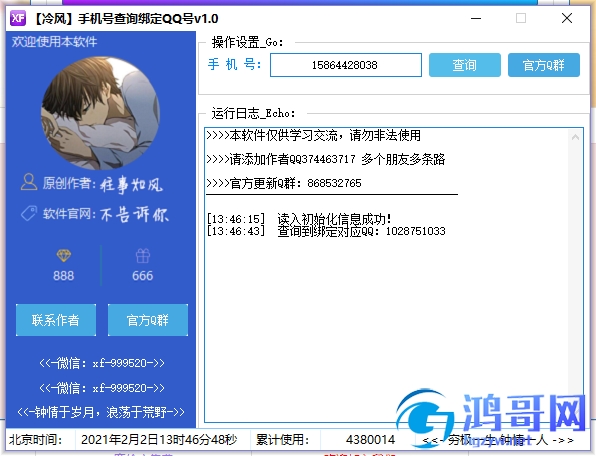Click the tag icon beside 软件官网
596x456 pixels.
pos(29,213)
